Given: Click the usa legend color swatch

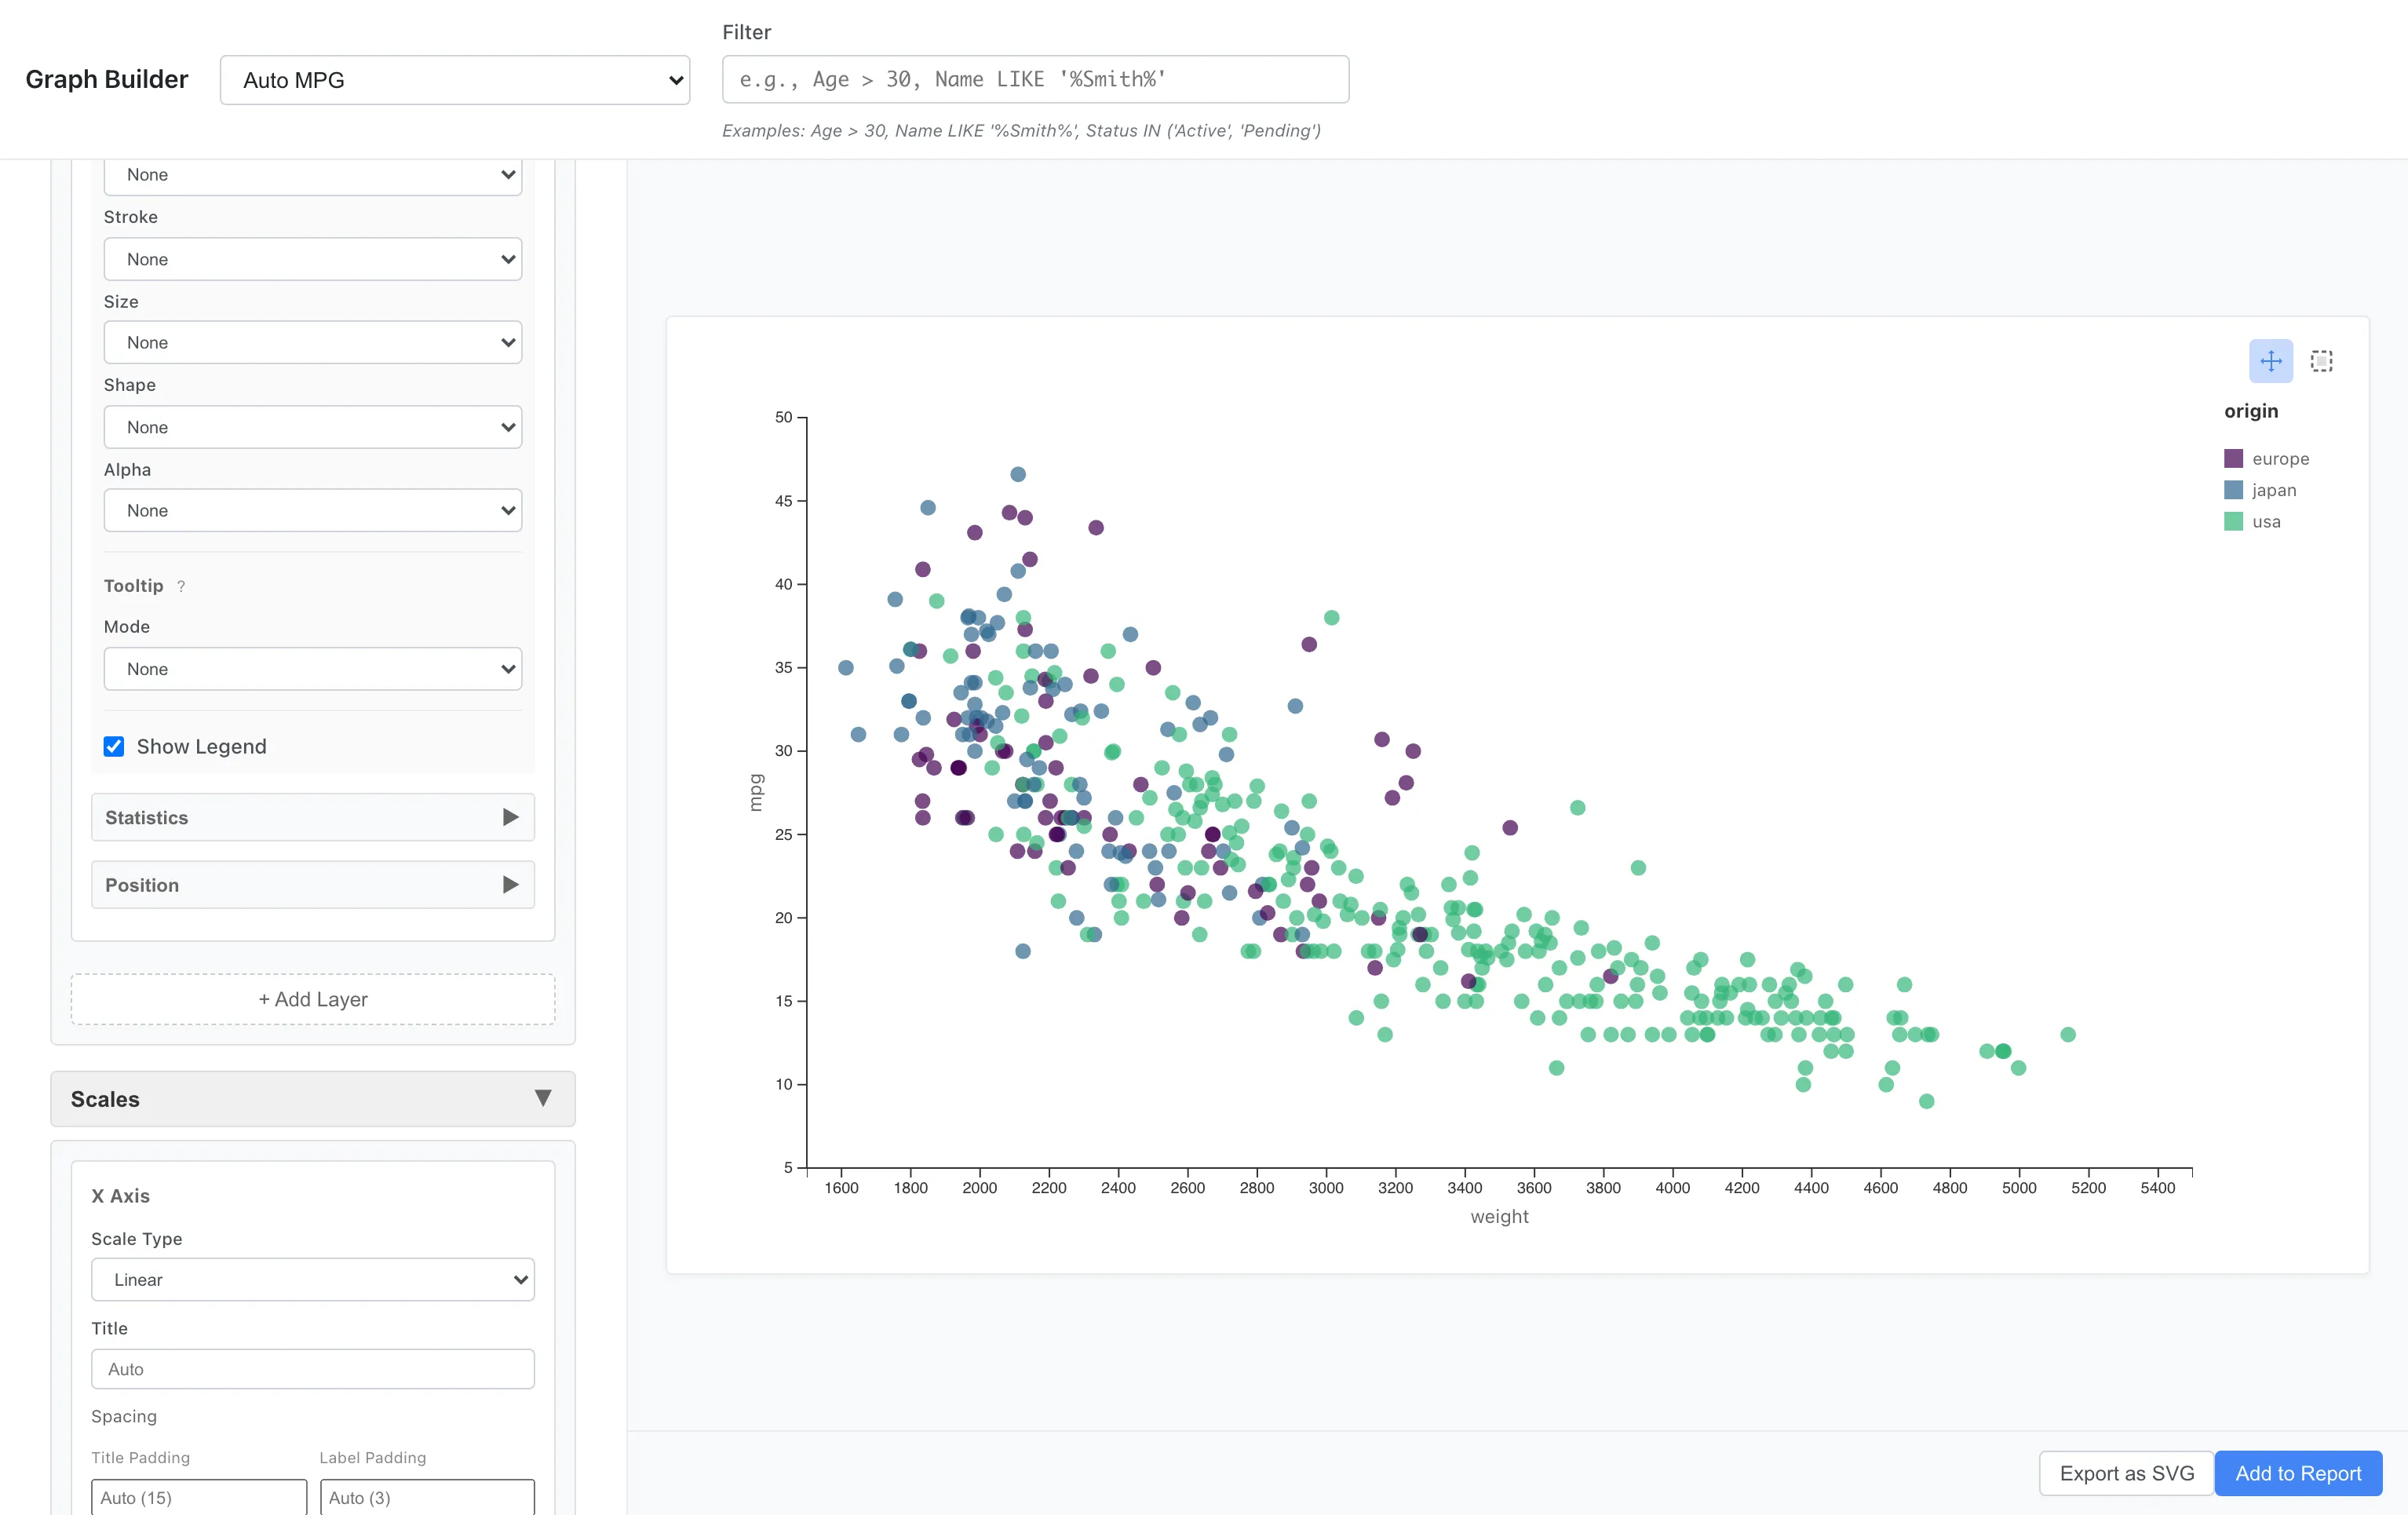Looking at the screenshot, I should (2232, 521).
